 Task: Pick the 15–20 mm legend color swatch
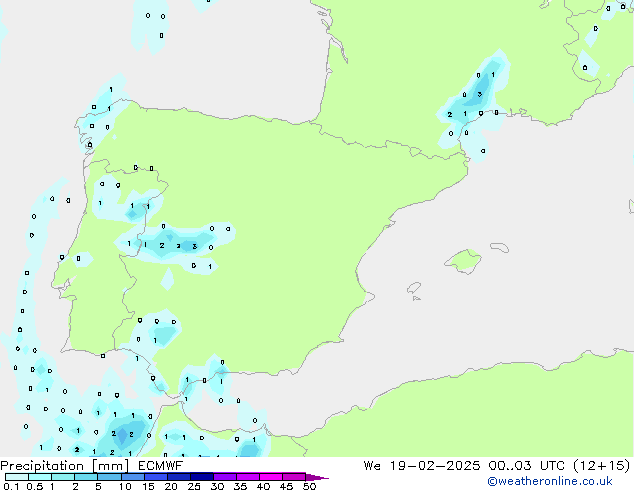(x=155, y=477)
